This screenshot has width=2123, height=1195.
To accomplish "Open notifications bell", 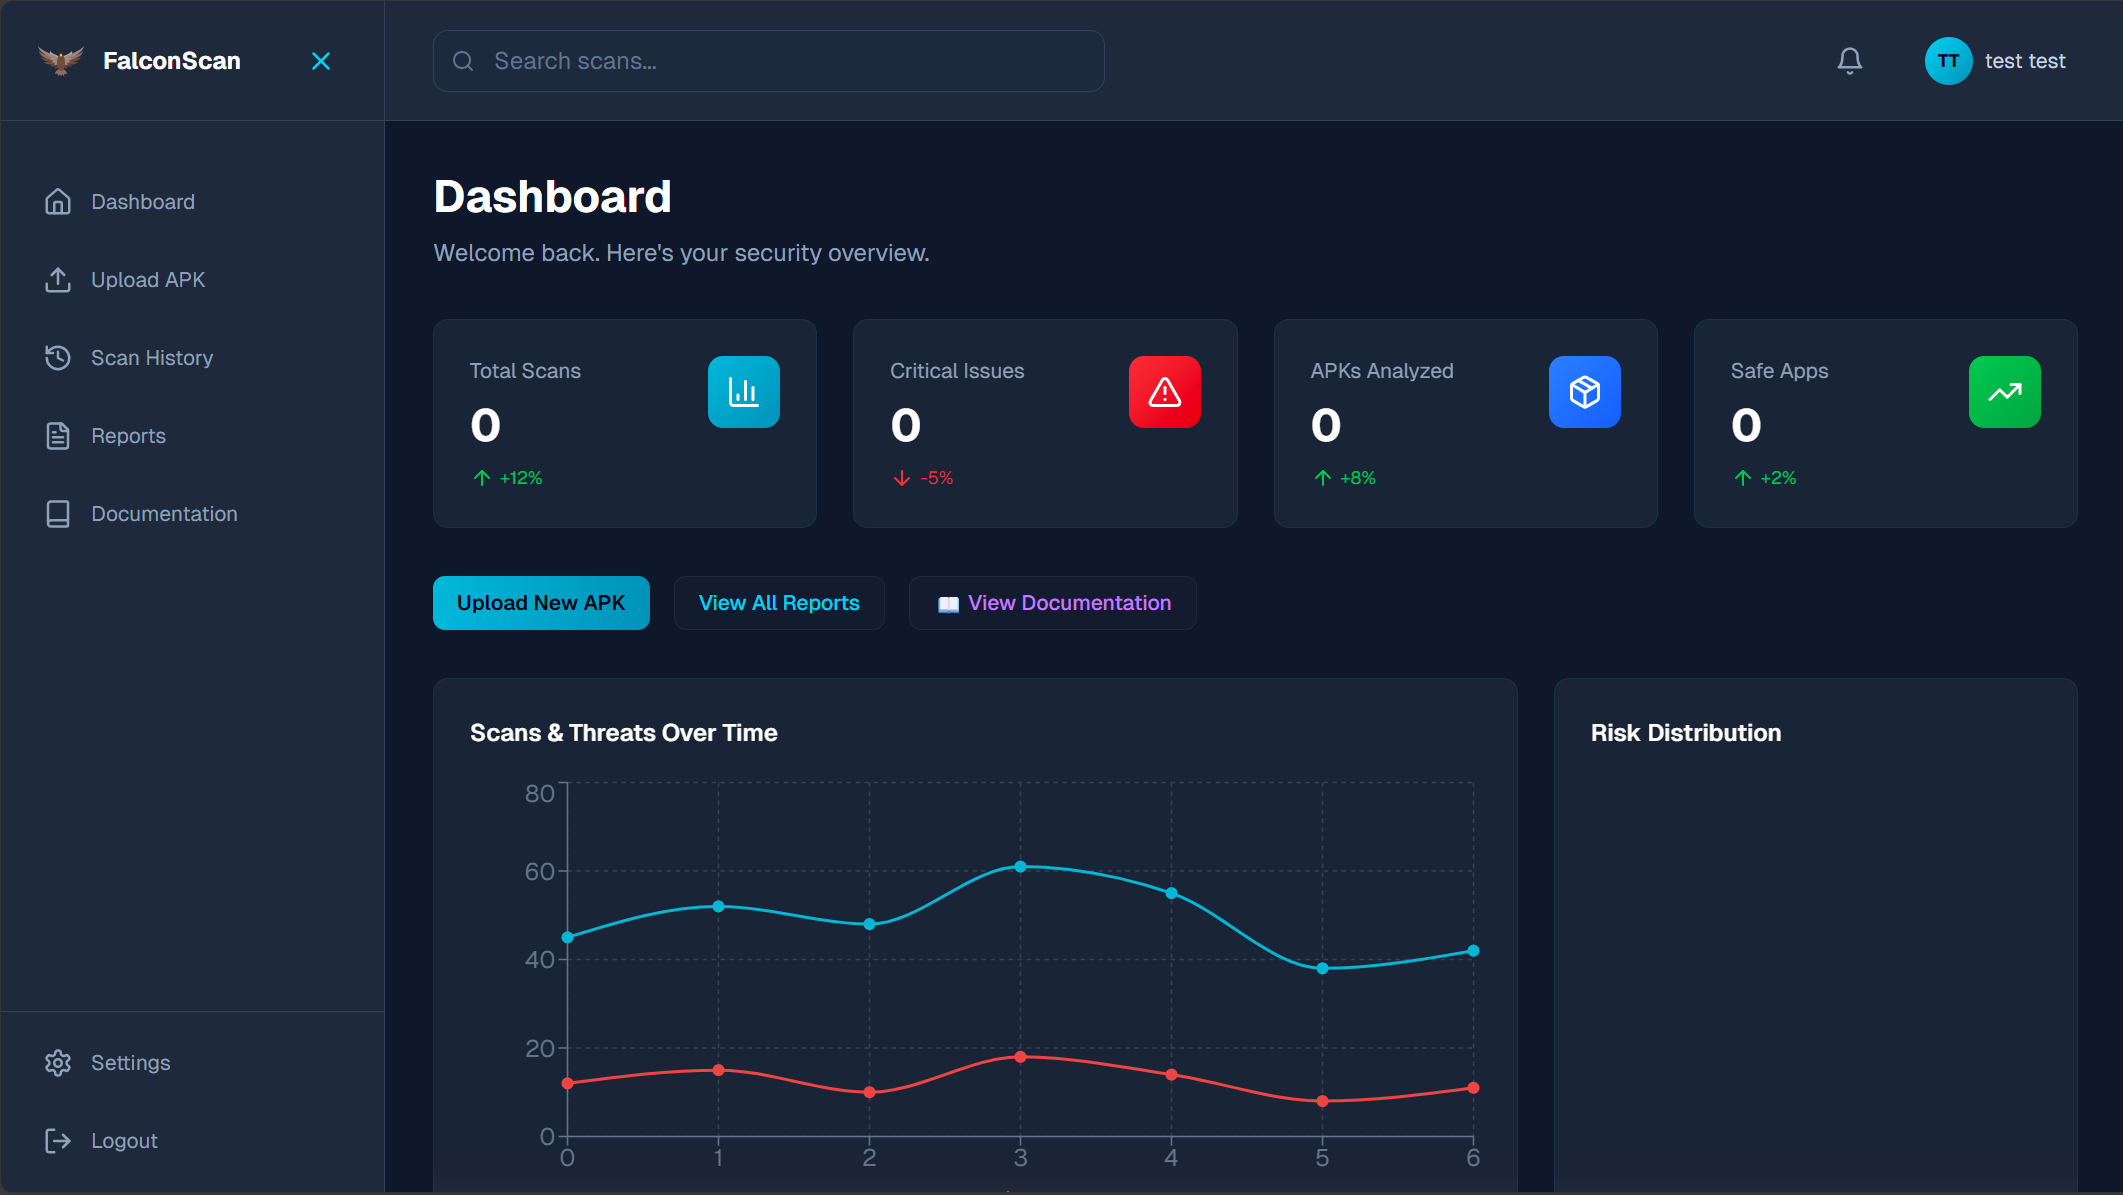I will tap(1850, 61).
